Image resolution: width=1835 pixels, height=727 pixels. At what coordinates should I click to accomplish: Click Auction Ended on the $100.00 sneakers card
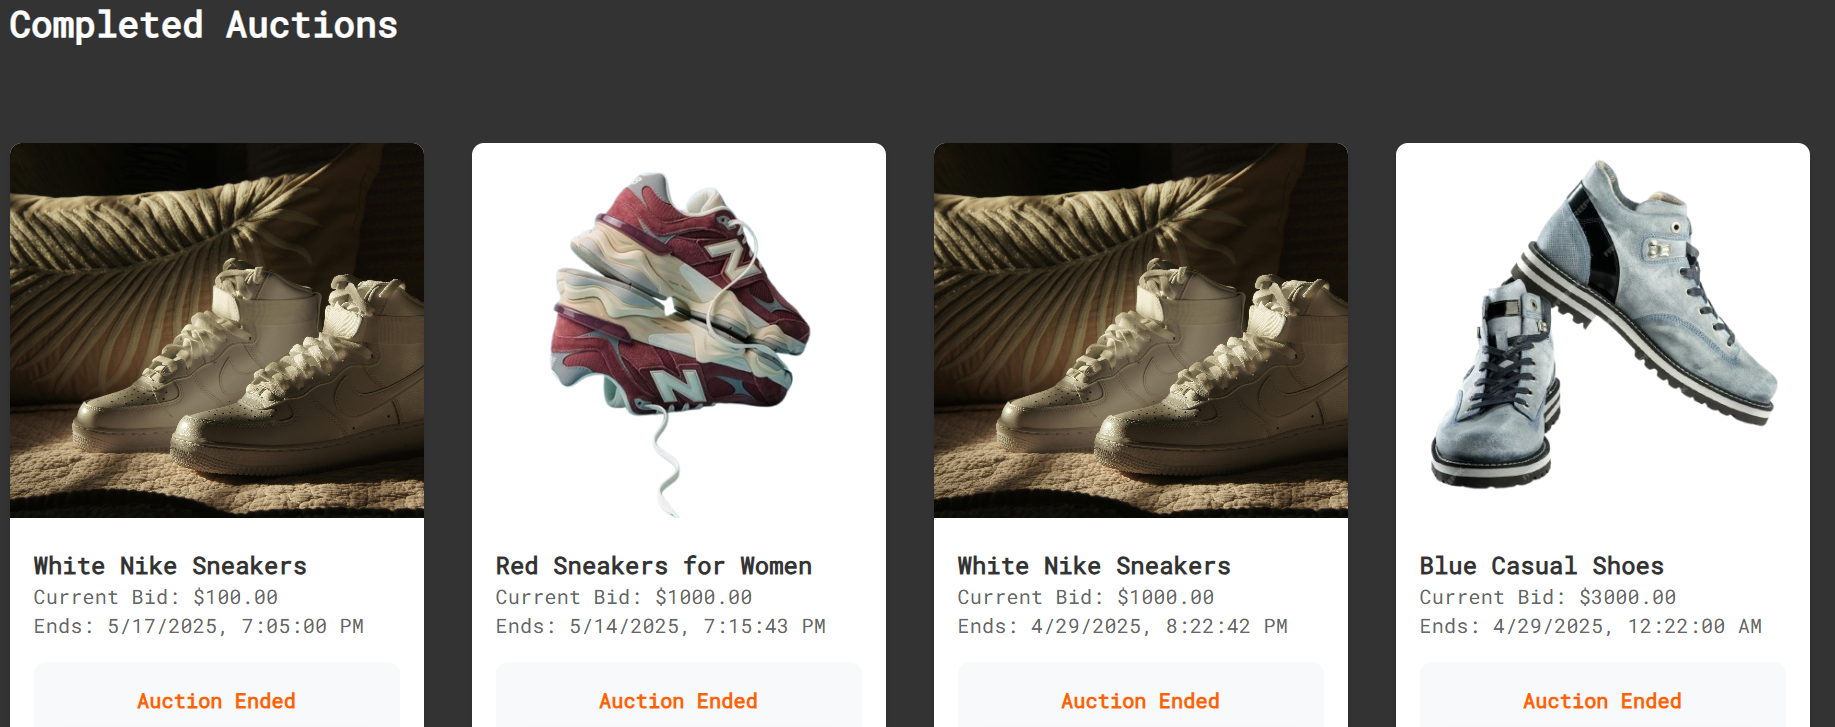pos(217,701)
